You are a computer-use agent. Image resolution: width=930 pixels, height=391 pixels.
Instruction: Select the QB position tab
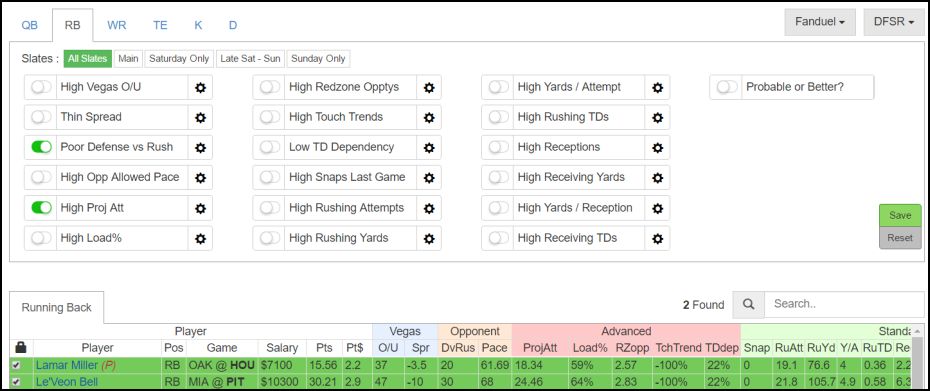click(x=30, y=25)
